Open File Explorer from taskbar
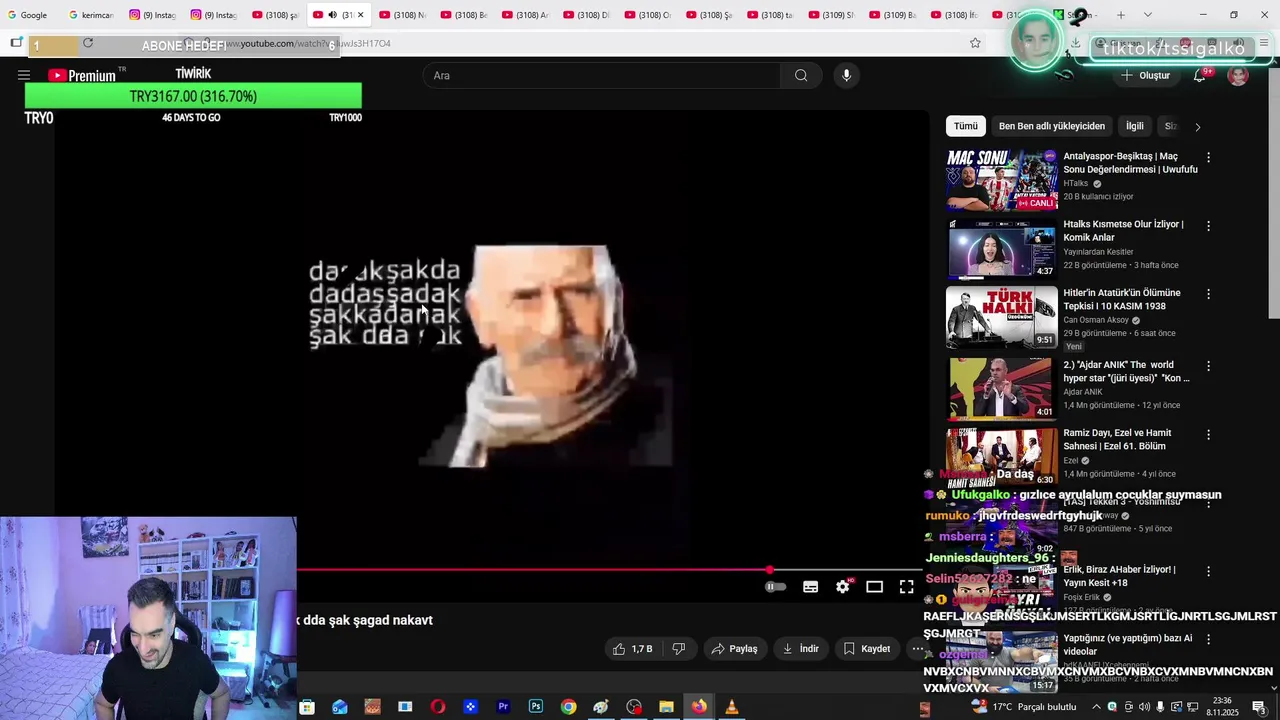The height and width of the screenshot is (720, 1280). pyautogui.click(x=666, y=707)
